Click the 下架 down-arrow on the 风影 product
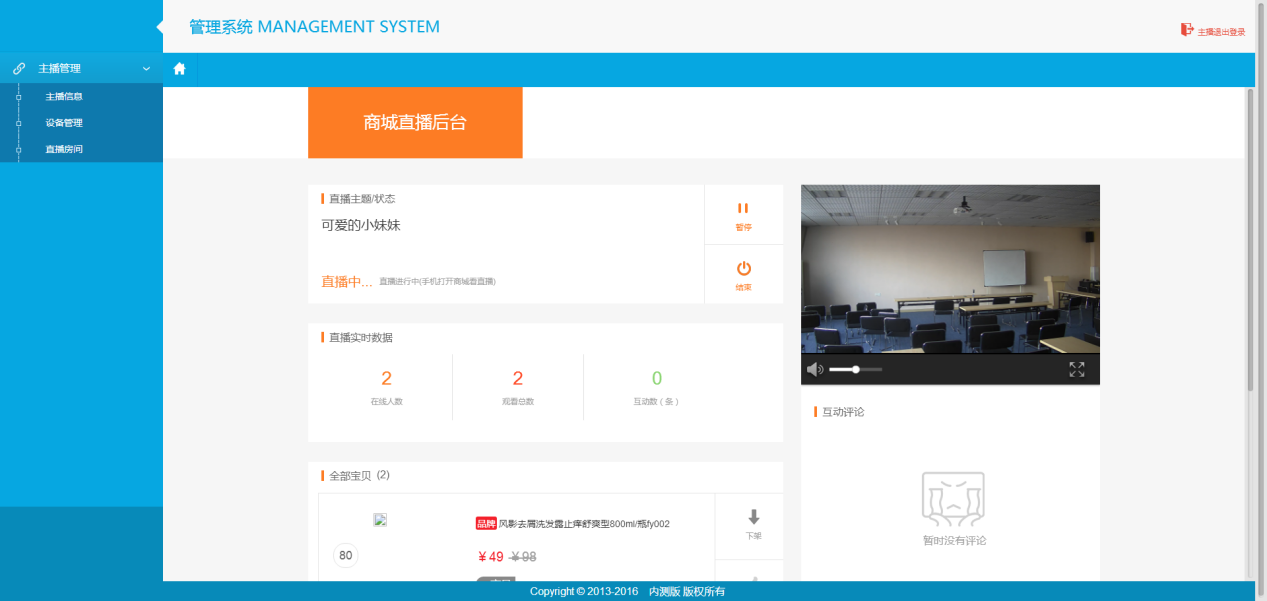This screenshot has height=601, width=1267. pyautogui.click(x=754, y=517)
